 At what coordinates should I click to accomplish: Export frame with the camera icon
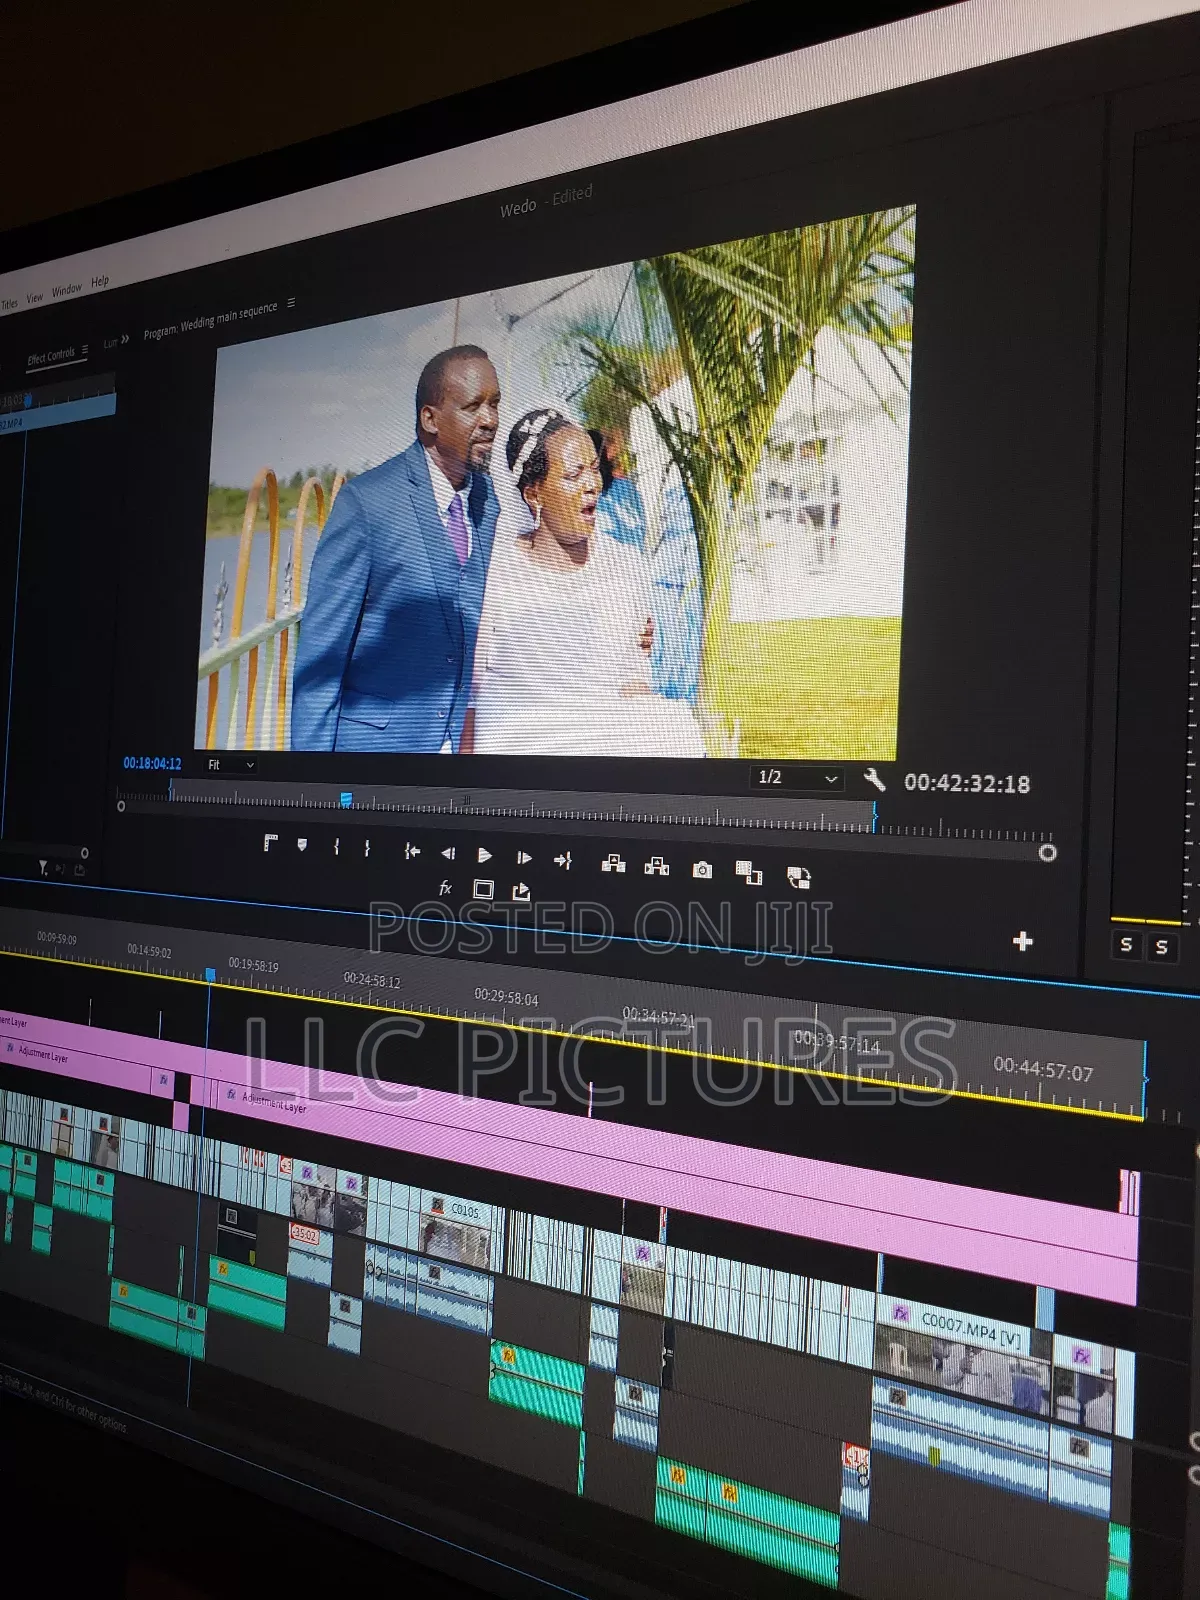click(702, 870)
